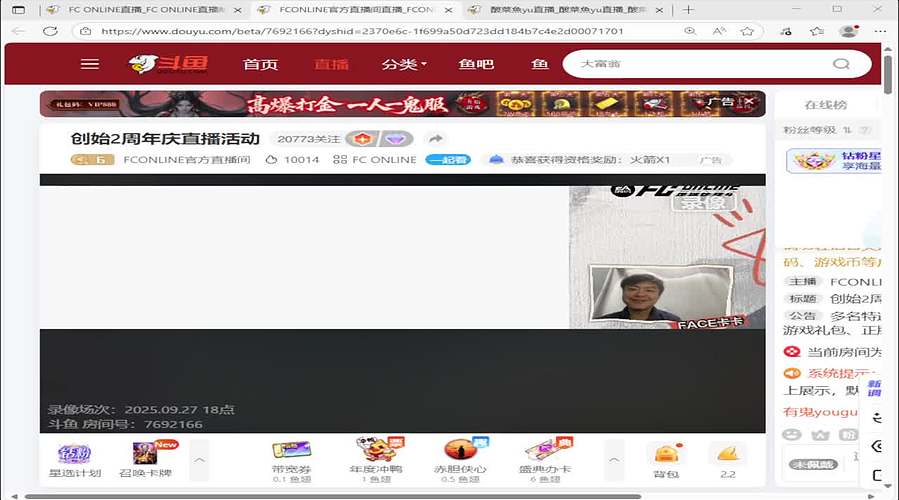Sort by 粉丝等级 arrows

click(x=847, y=130)
